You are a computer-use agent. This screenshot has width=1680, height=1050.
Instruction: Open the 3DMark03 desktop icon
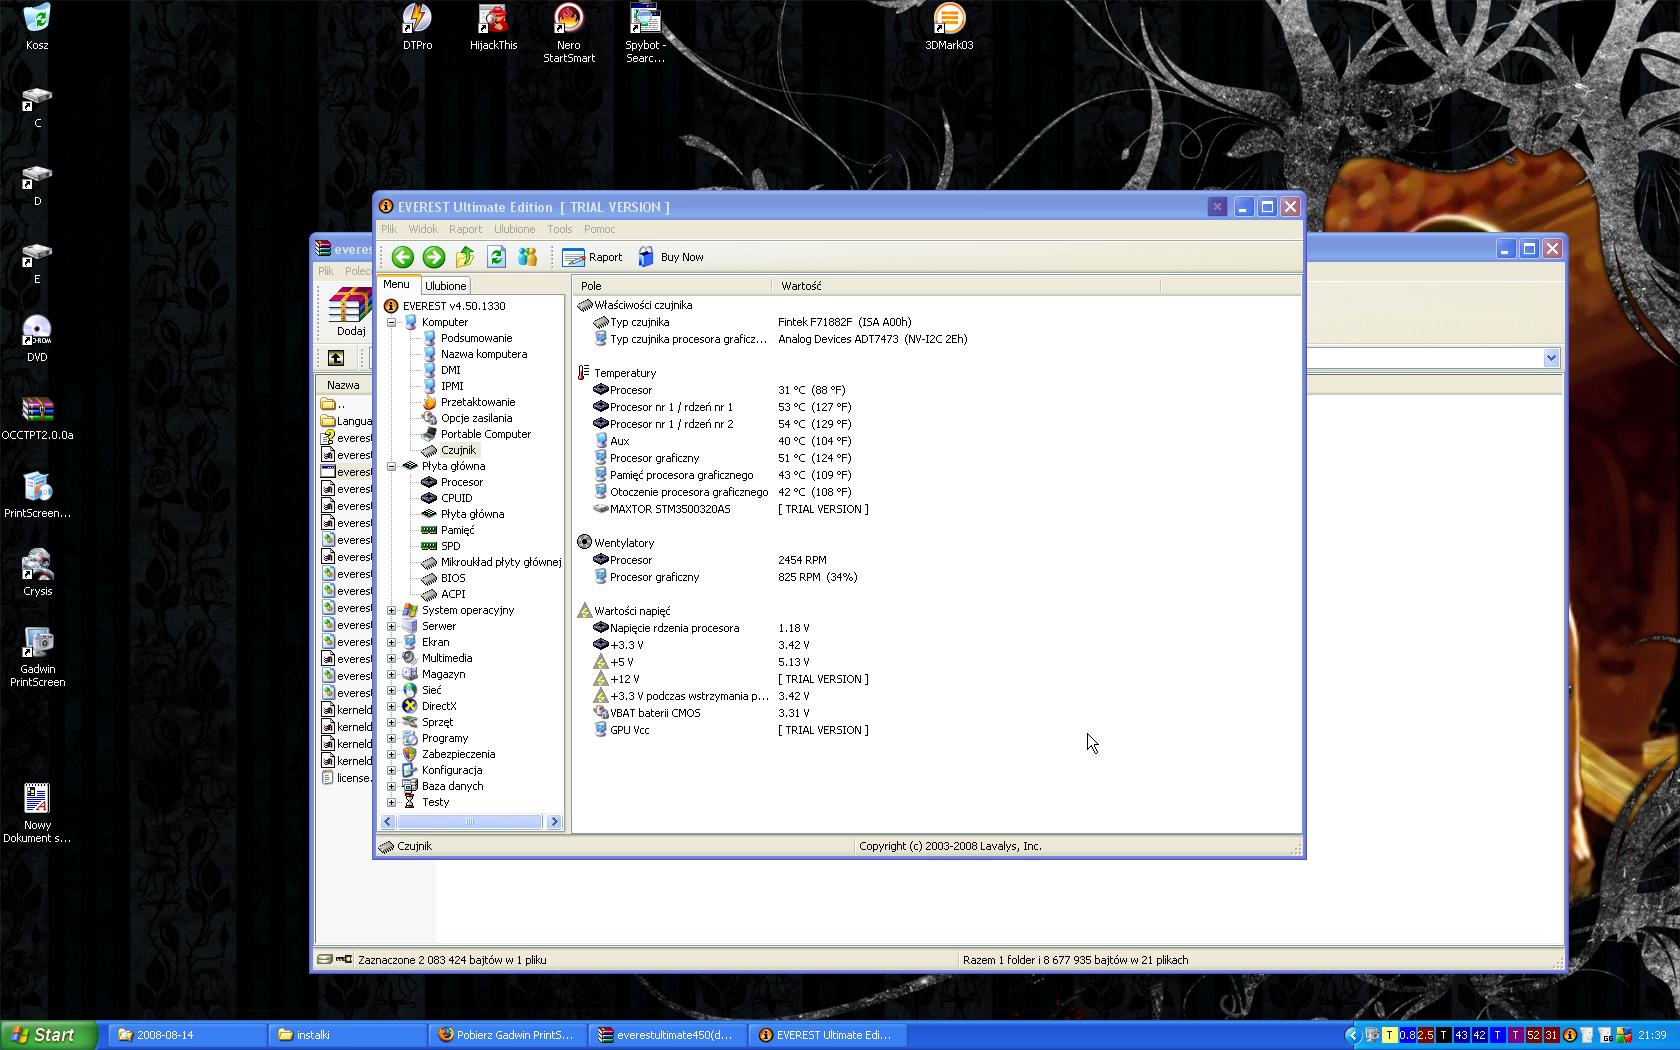pos(949,27)
